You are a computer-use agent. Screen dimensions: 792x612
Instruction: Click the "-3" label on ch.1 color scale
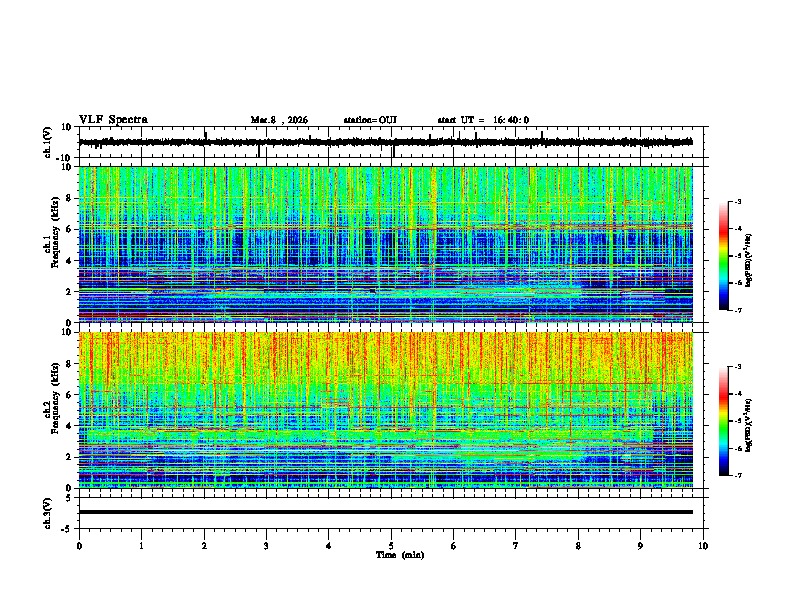pyautogui.click(x=737, y=201)
